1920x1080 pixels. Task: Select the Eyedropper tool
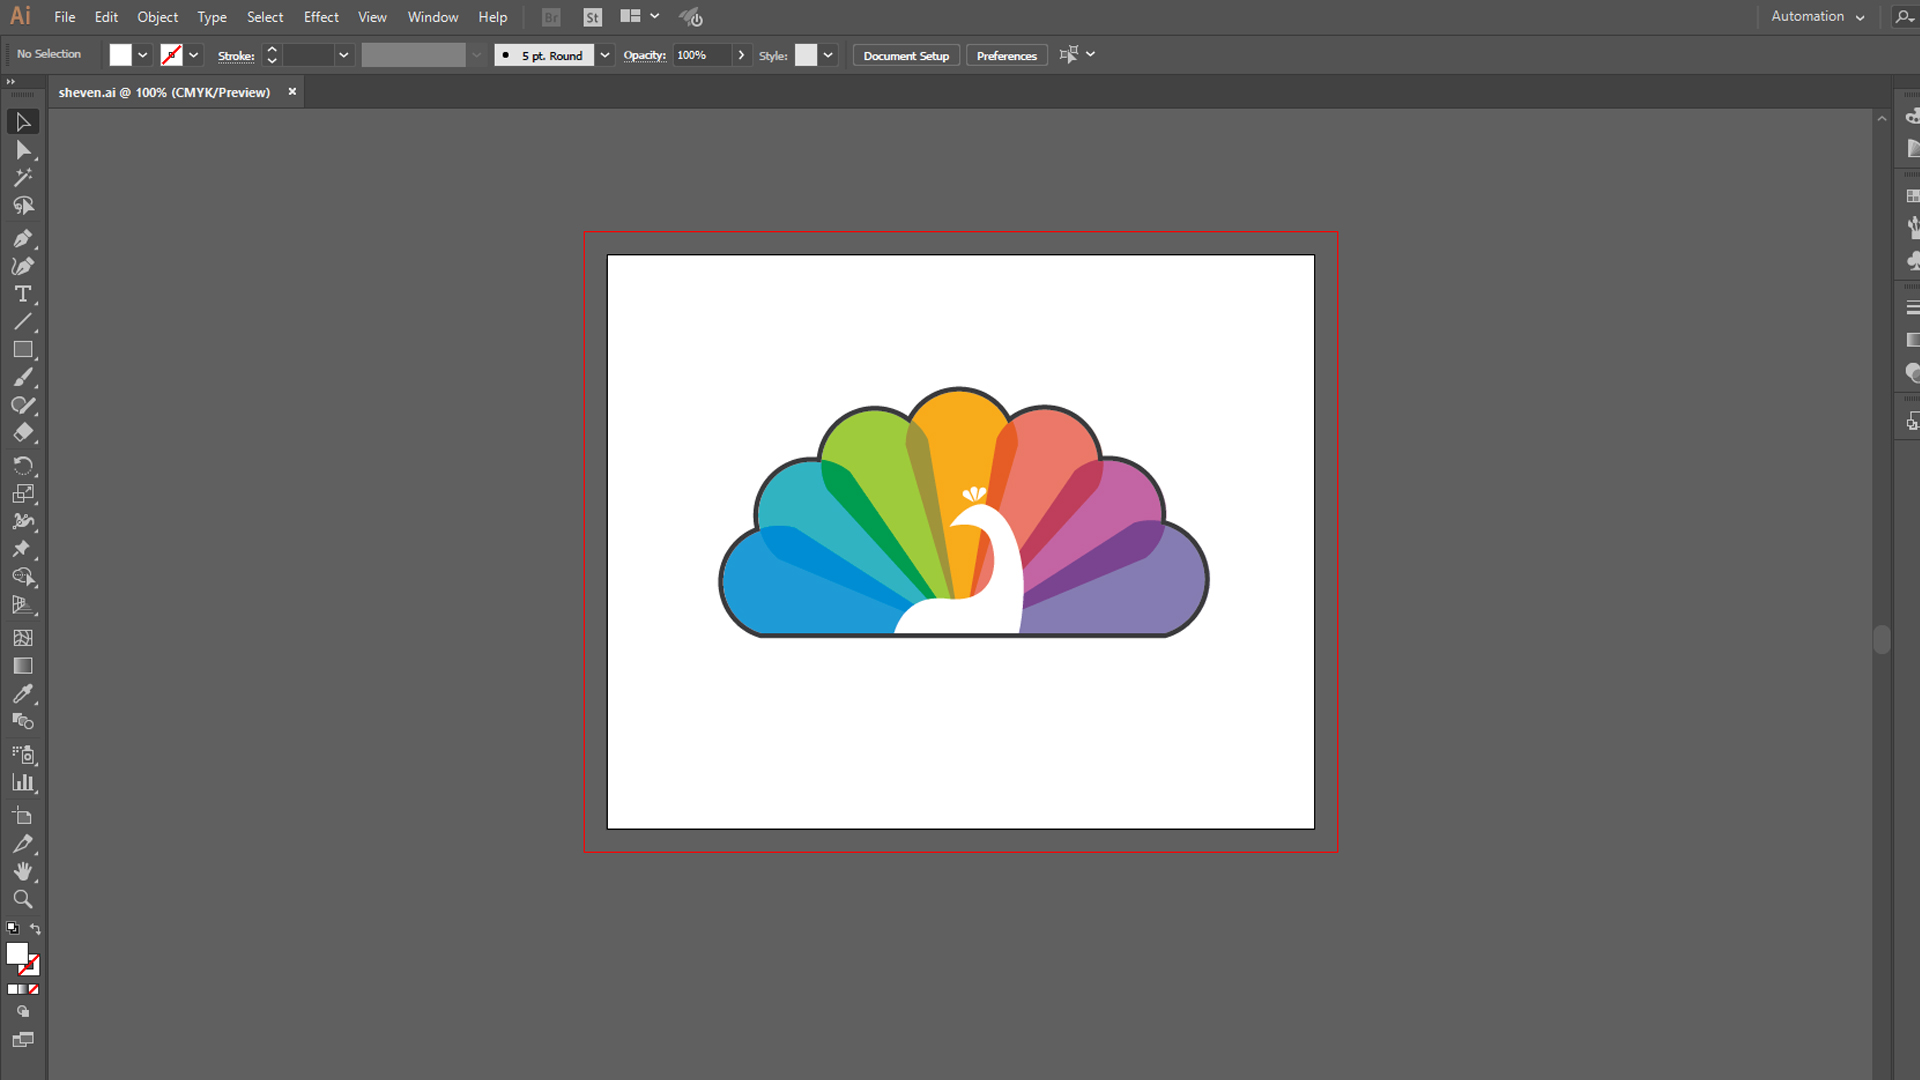tap(23, 694)
